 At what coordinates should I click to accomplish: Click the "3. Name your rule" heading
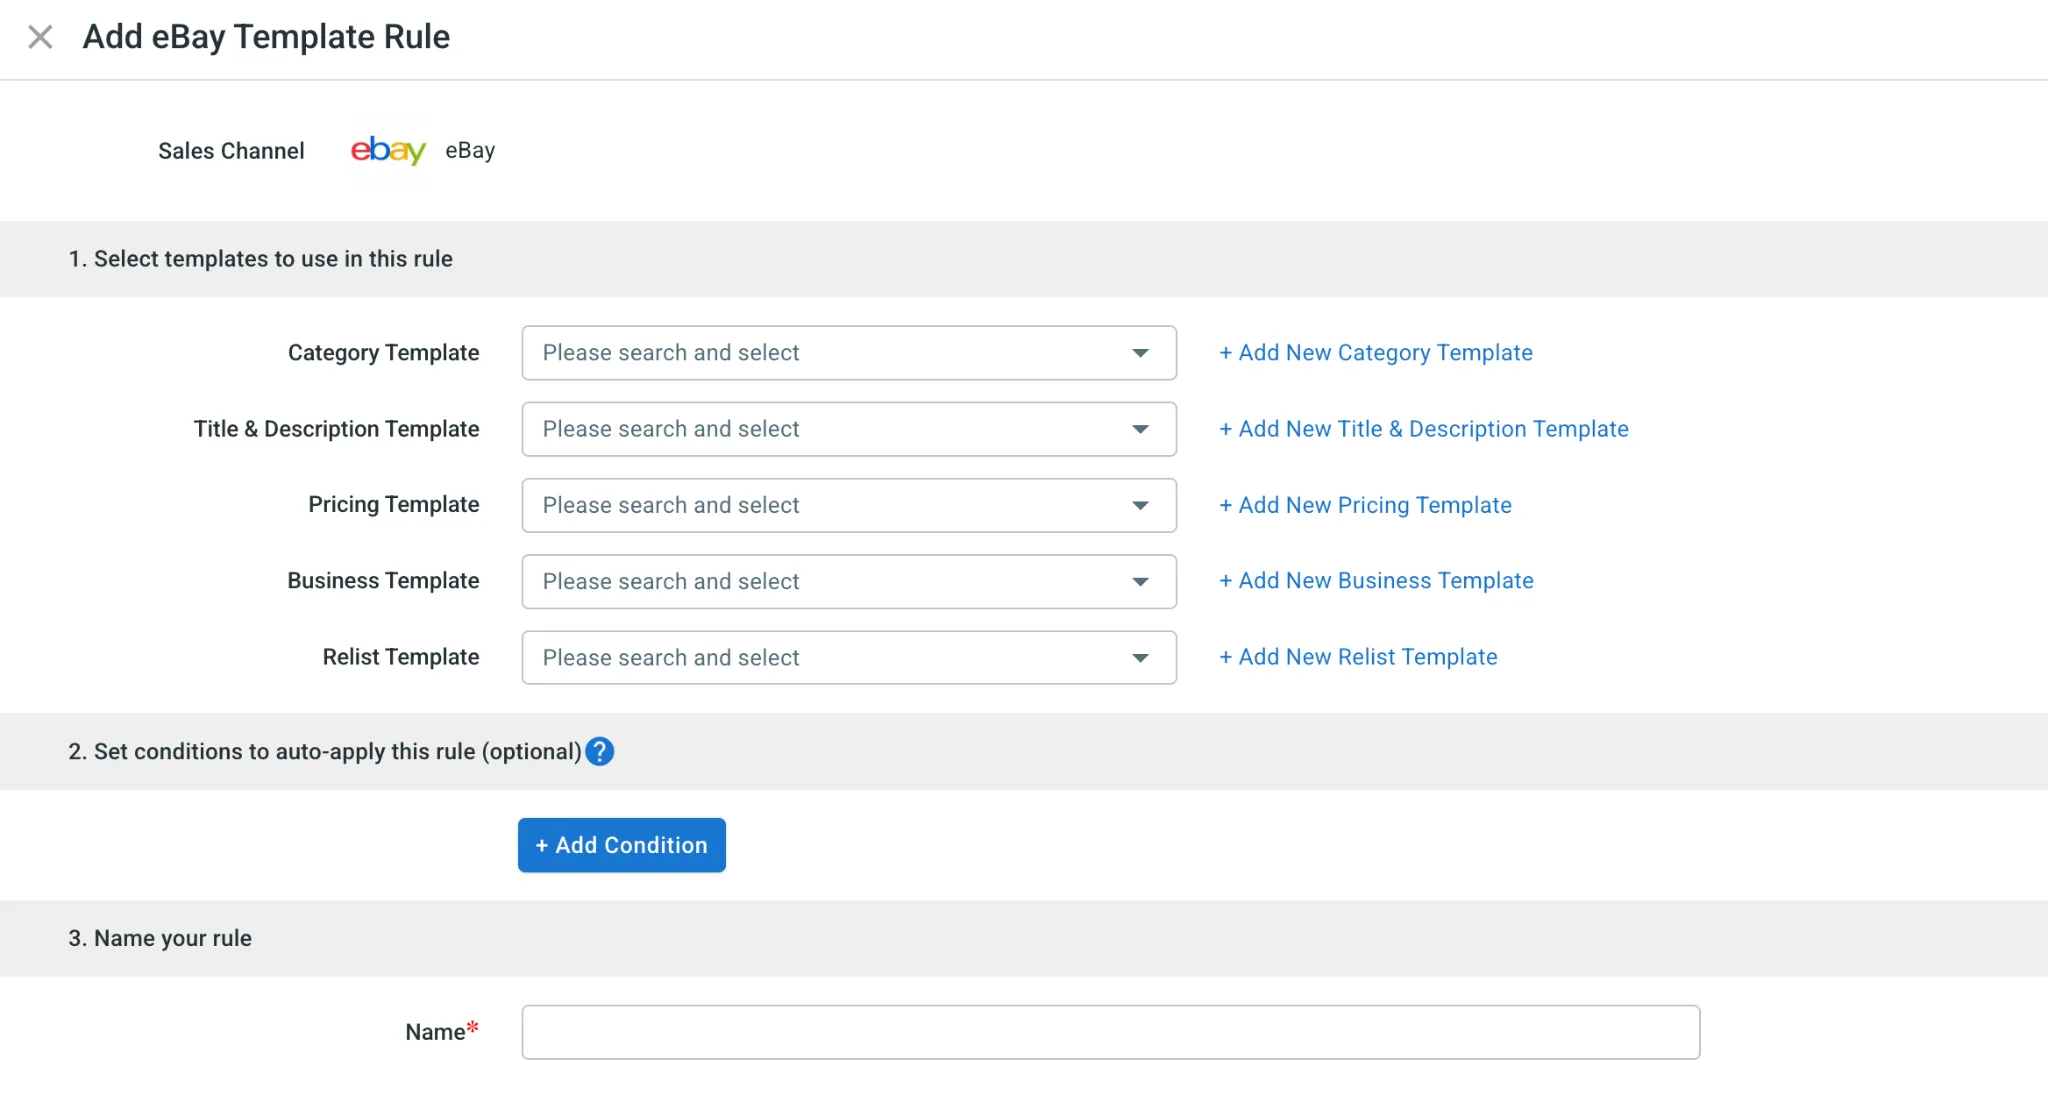(x=160, y=938)
